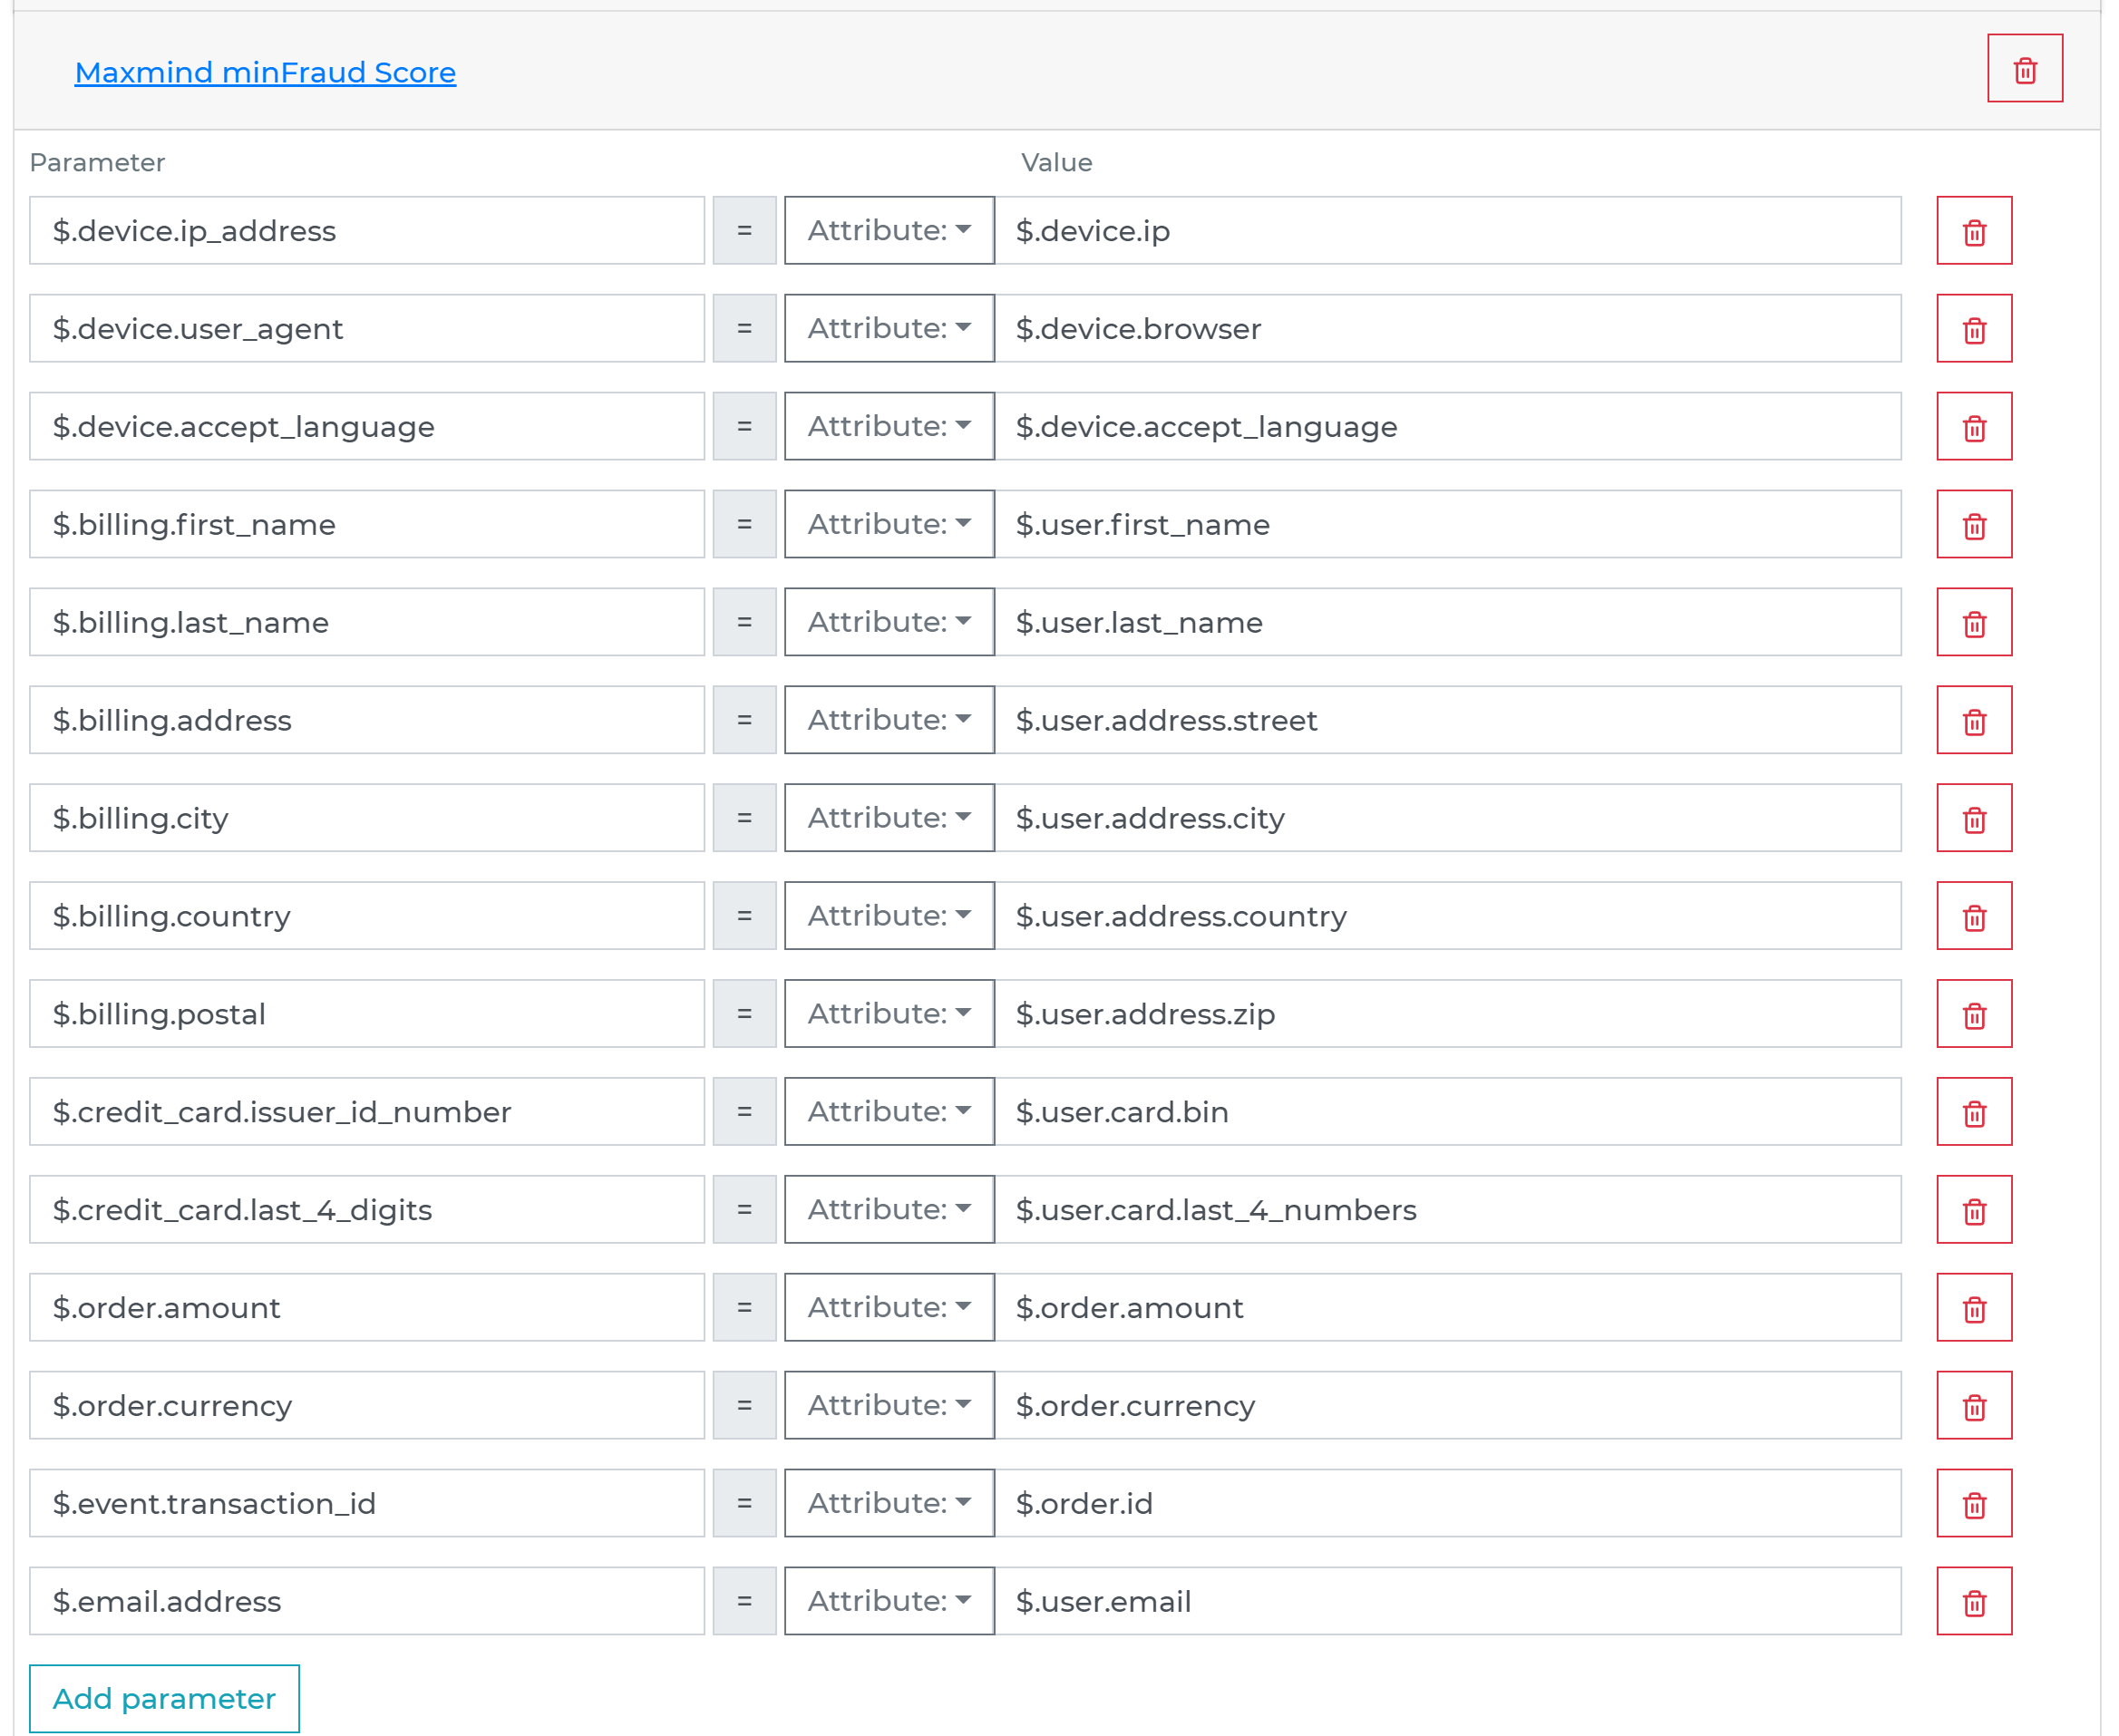Focus the $.user.address.country value field
2119x1736 pixels.
click(1448, 917)
